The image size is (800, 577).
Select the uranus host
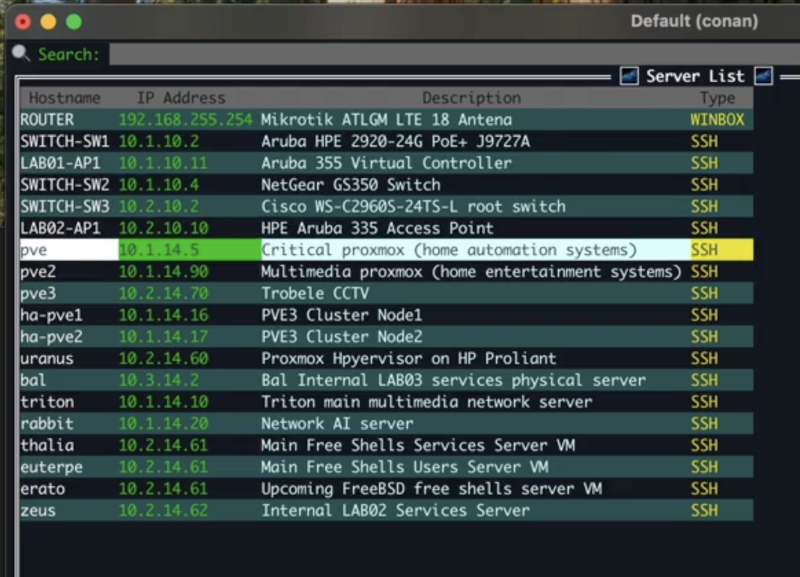point(47,359)
